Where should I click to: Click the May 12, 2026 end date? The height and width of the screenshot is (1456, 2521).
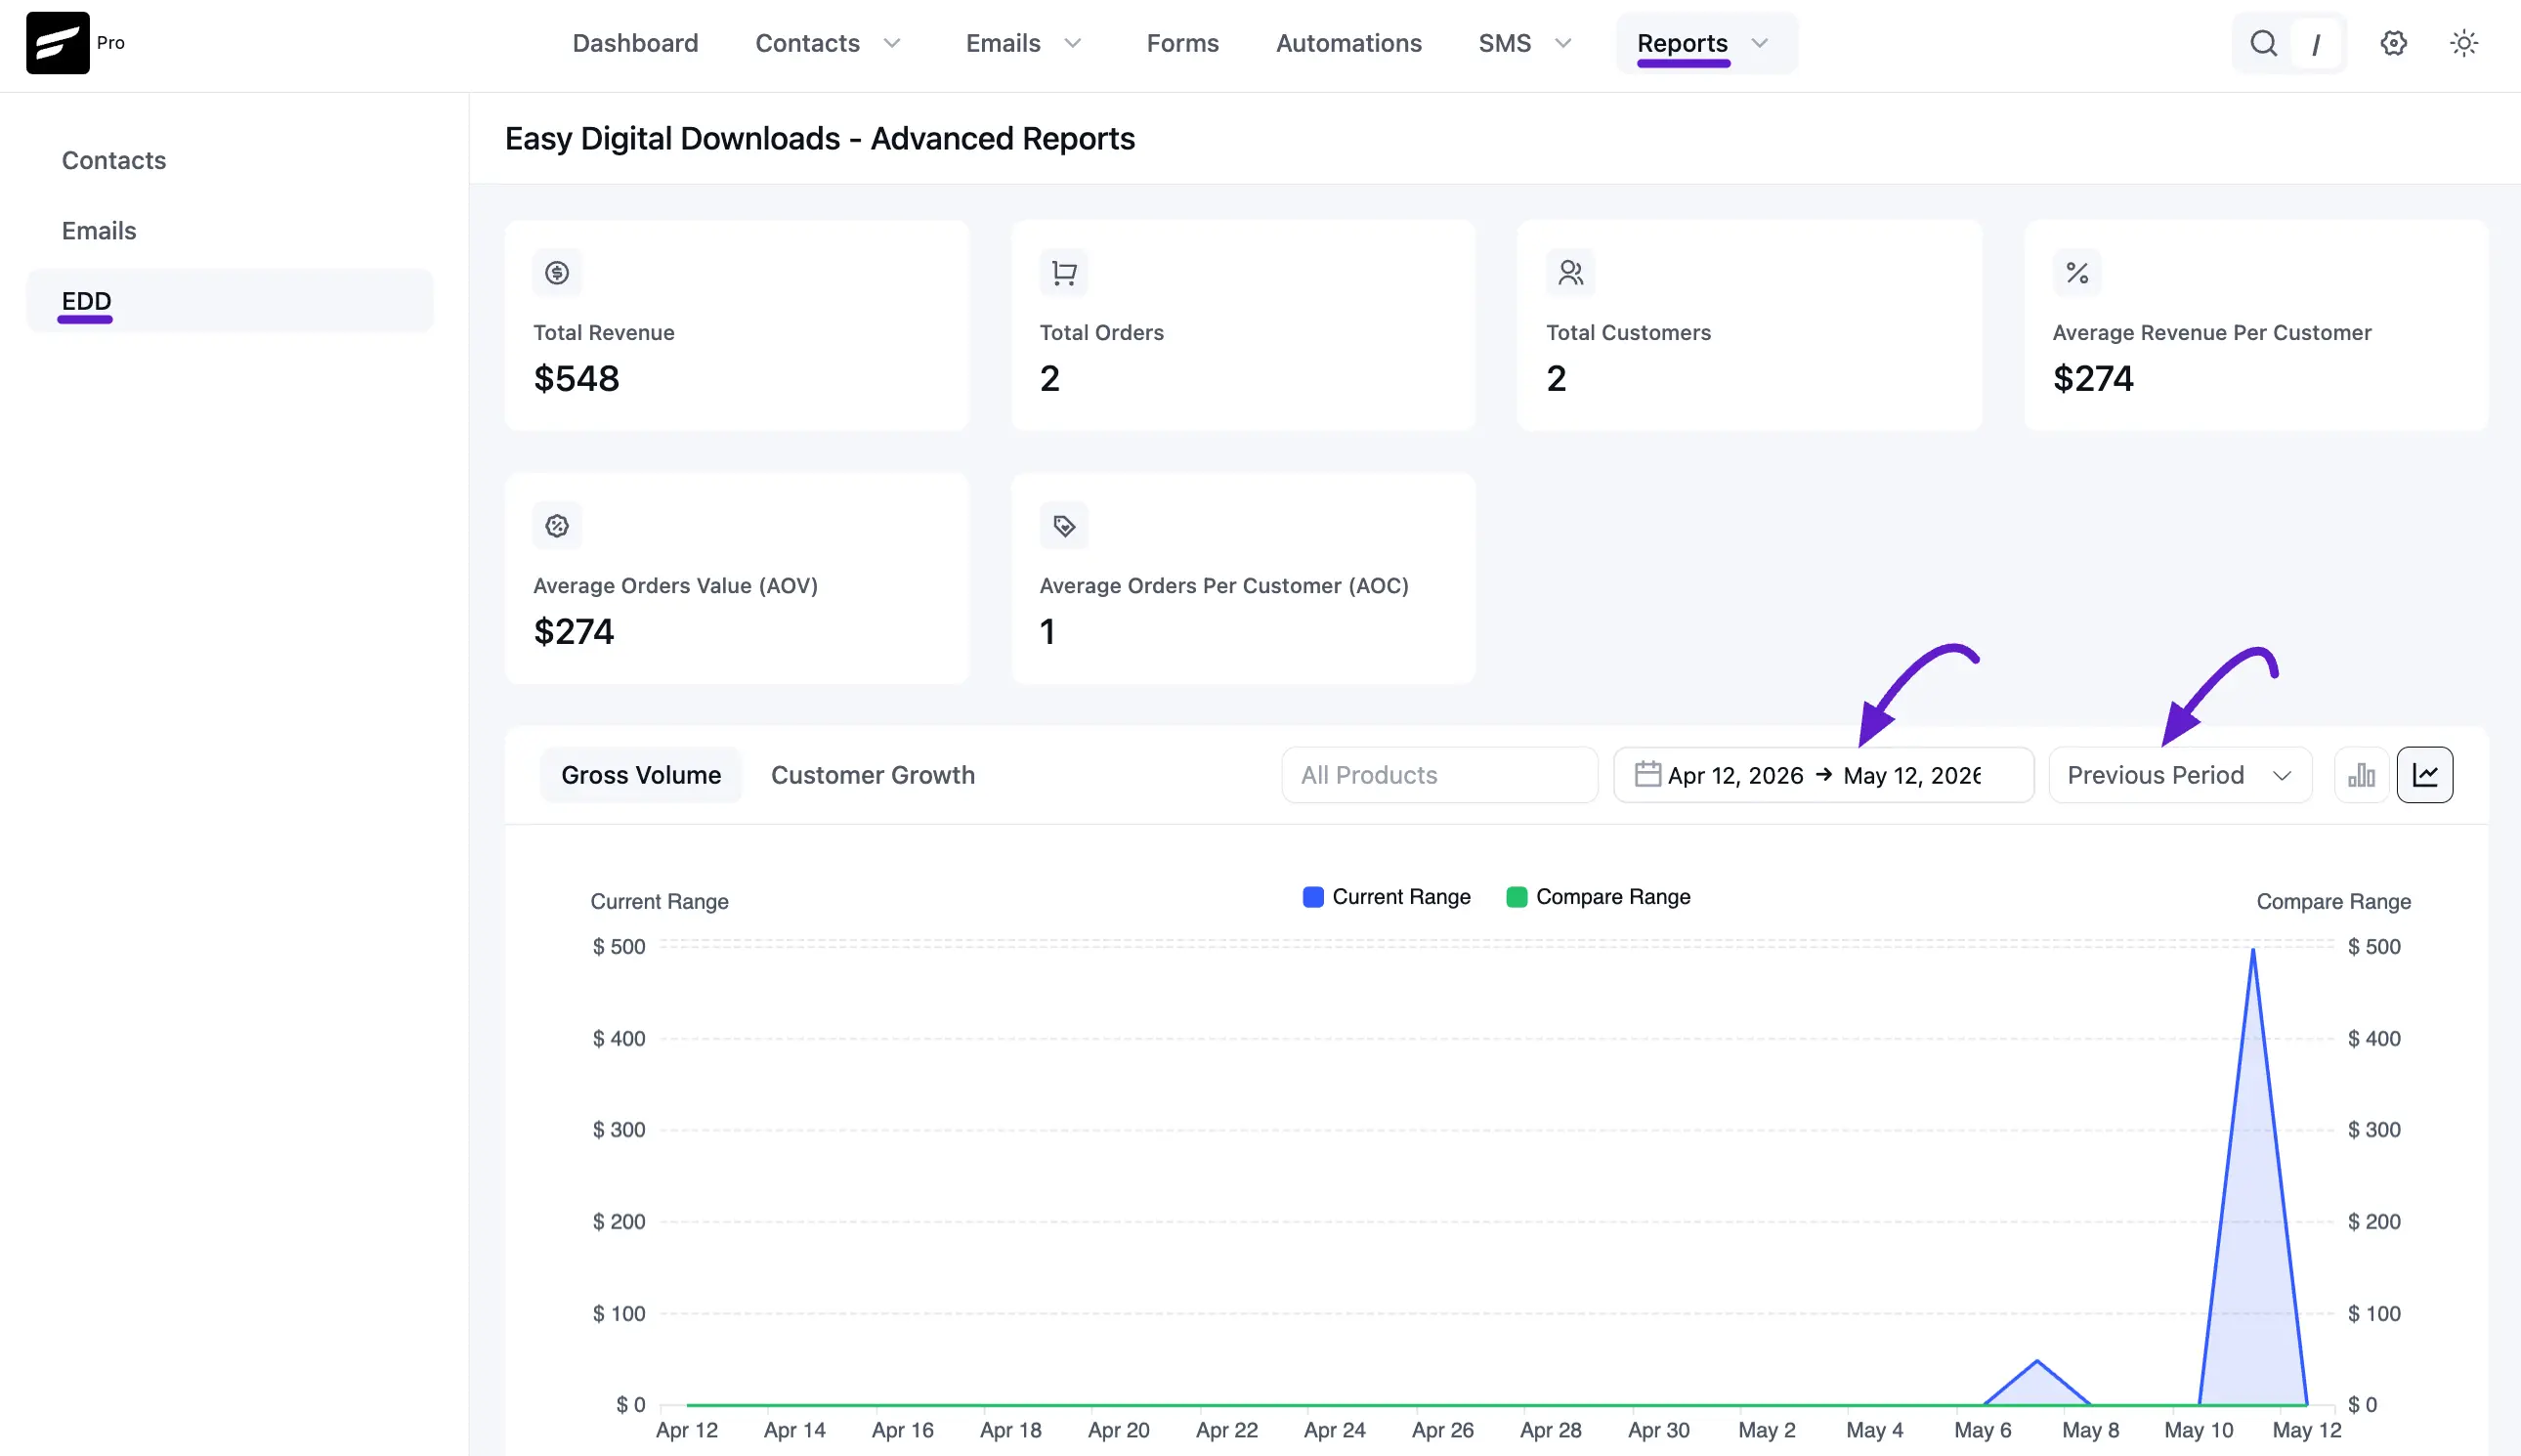1912,775
